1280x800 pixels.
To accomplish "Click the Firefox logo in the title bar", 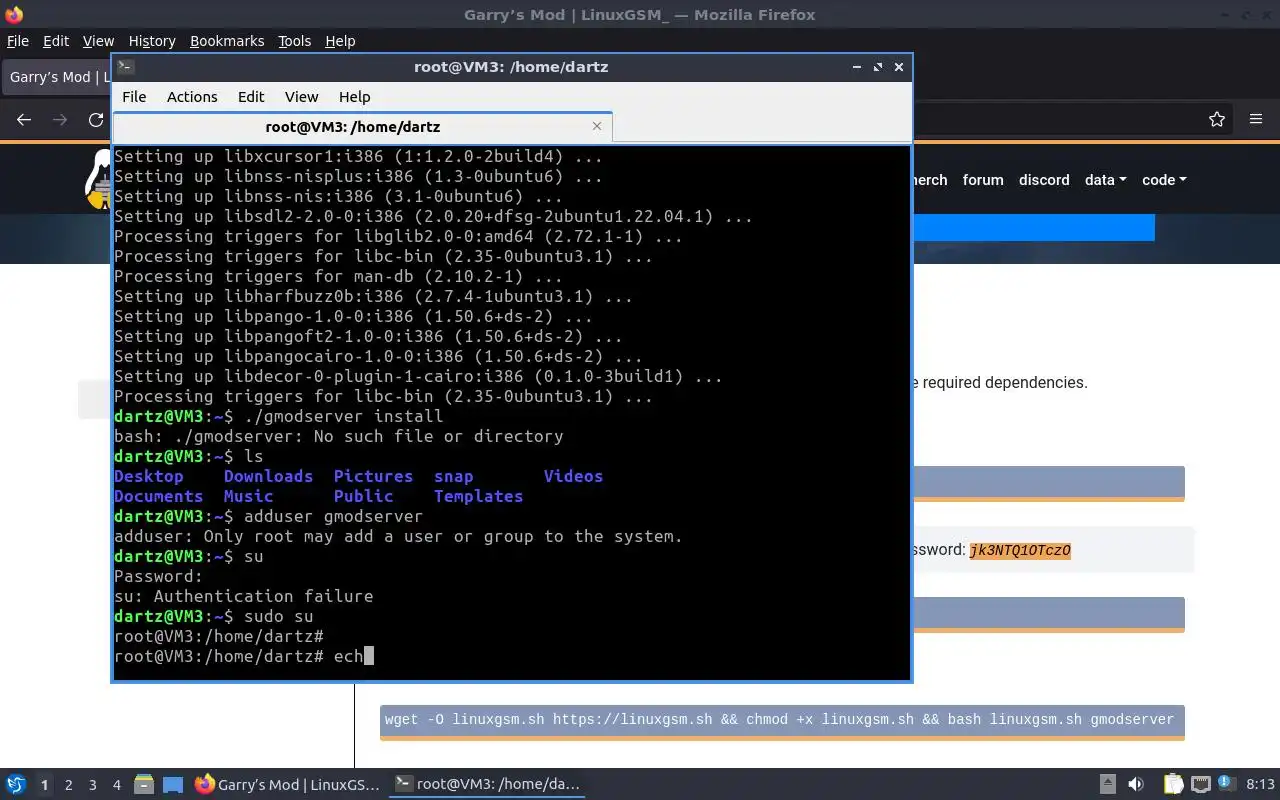I will coord(13,14).
